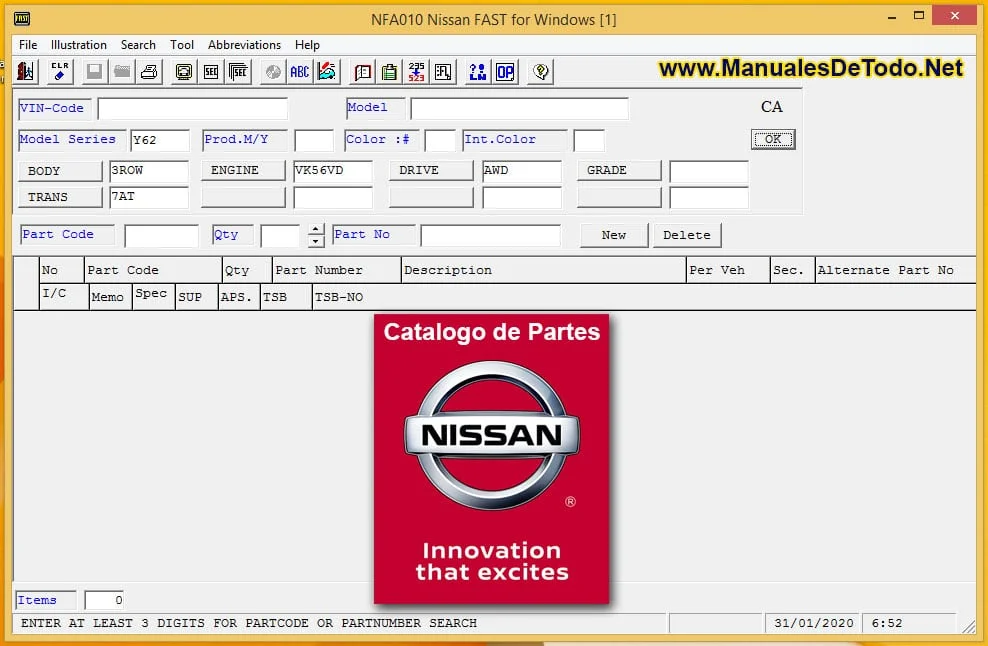Click the Part Code input field
This screenshot has width=988, height=646.
tap(162, 236)
